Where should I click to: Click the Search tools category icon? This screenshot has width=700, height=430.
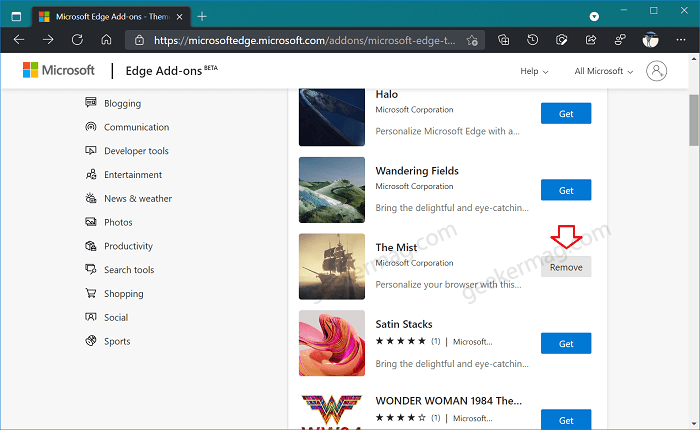click(x=91, y=270)
